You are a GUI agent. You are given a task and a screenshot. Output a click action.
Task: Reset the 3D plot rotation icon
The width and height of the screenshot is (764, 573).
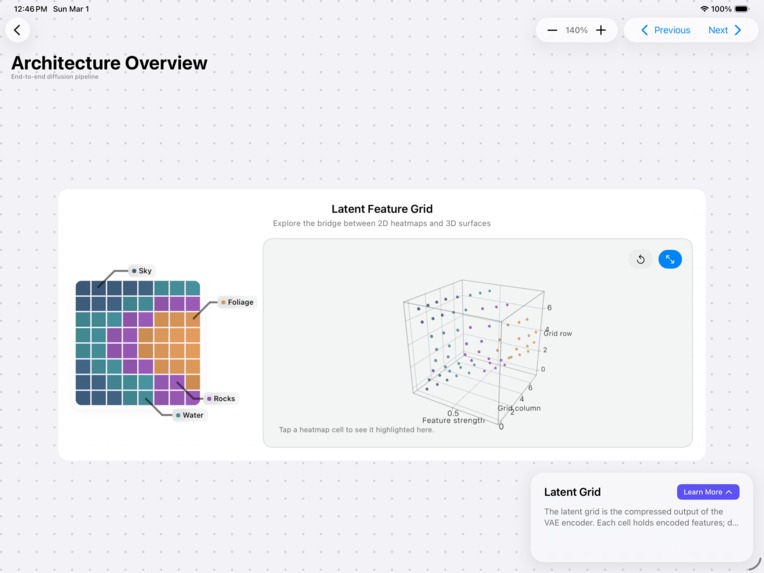[x=641, y=259]
